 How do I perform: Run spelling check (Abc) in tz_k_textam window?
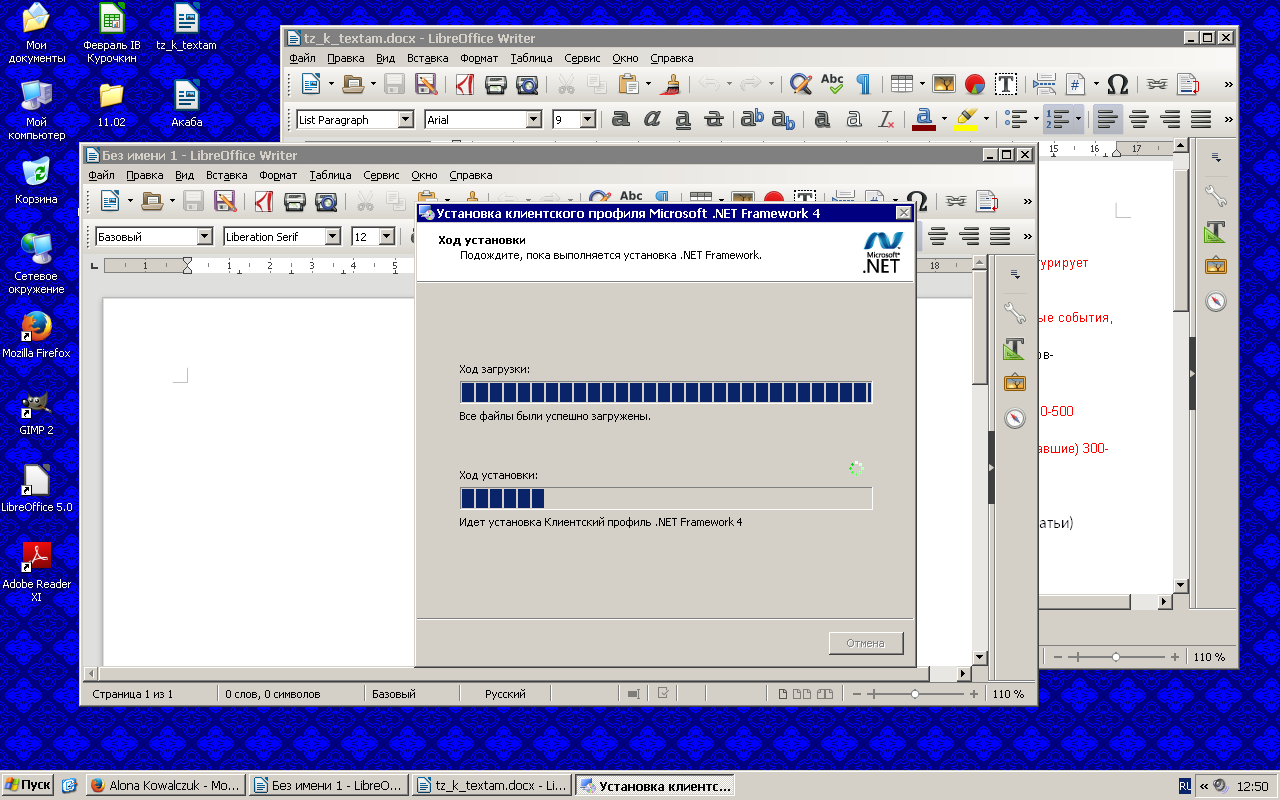831,83
